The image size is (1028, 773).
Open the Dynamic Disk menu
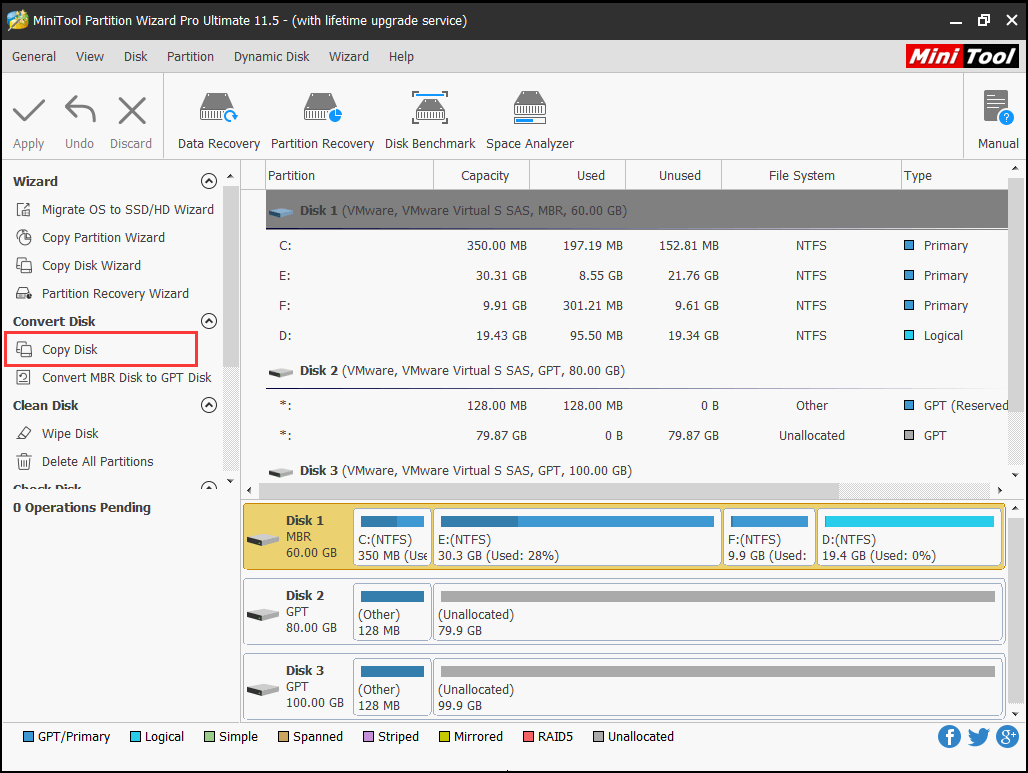(x=271, y=57)
